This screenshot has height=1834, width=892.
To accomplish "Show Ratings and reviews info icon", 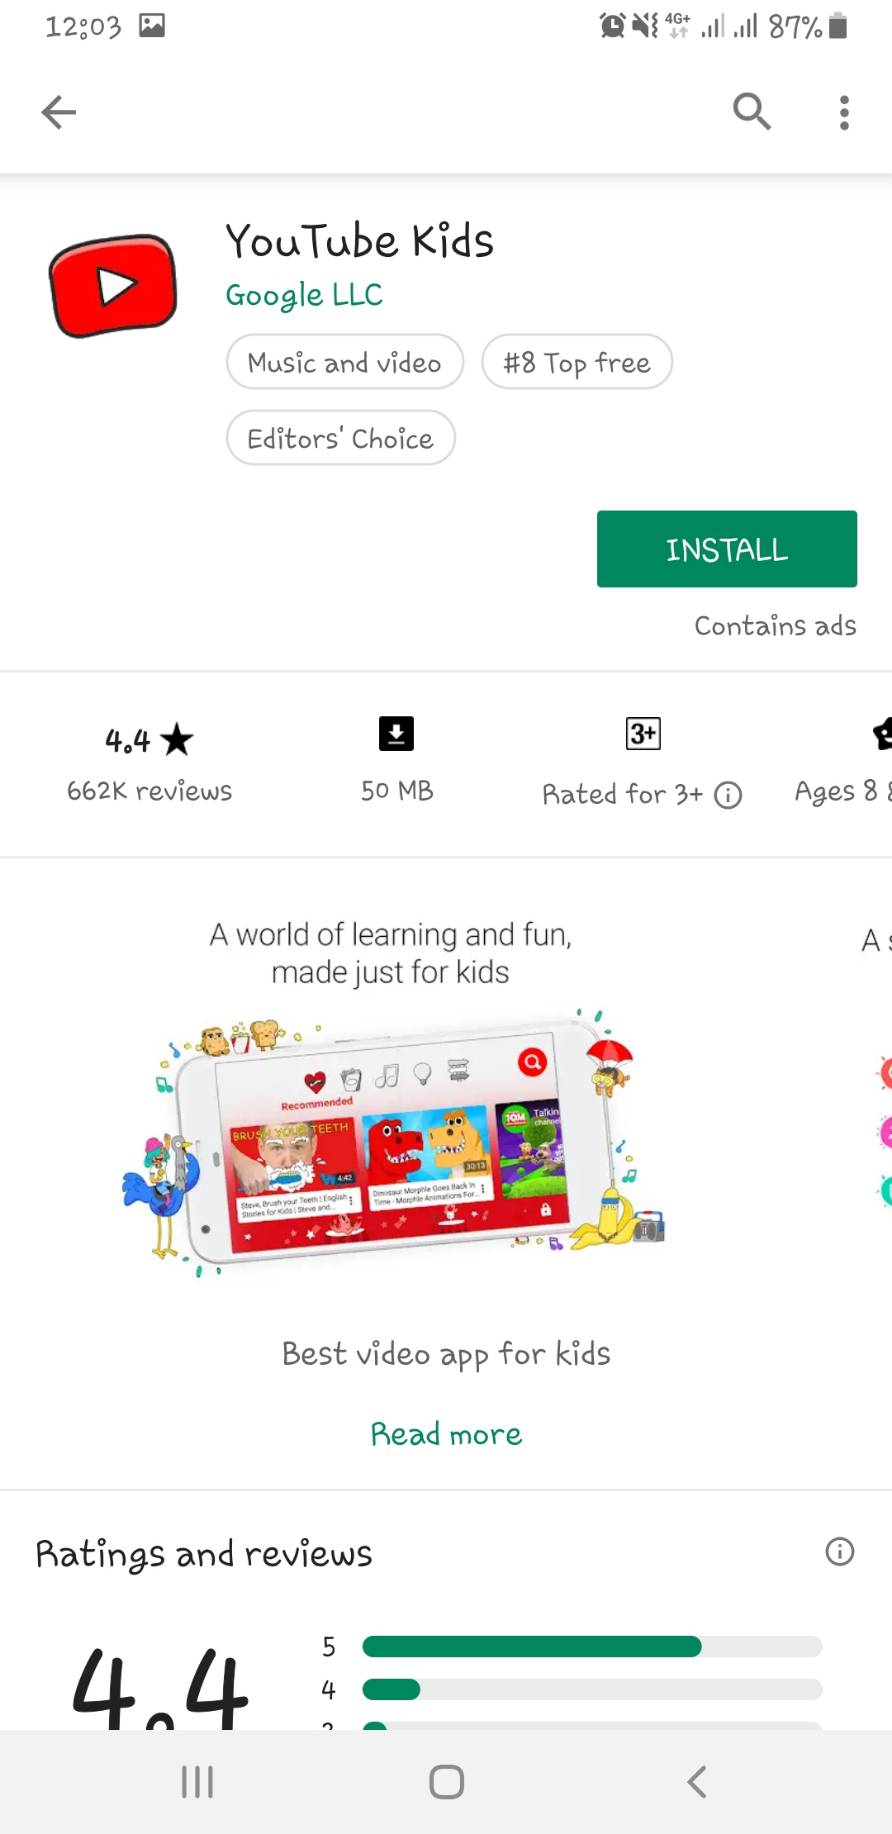I will click(839, 1552).
